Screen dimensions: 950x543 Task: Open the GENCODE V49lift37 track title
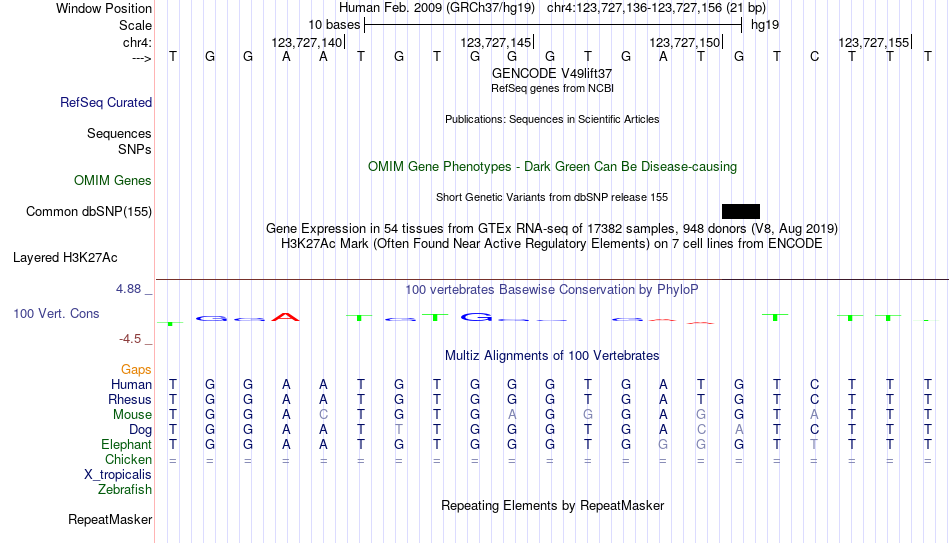click(x=552, y=73)
